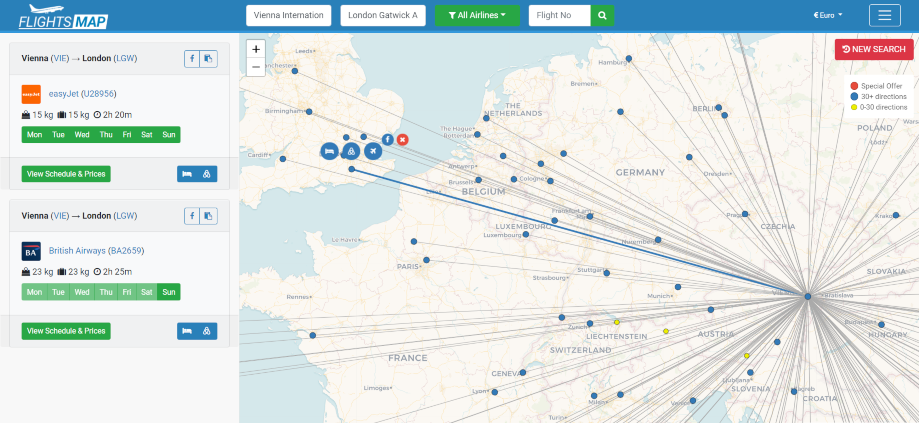Copy the British Airways flight card link
Image resolution: width=919 pixels, height=423 pixels.
pyautogui.click(x=209, y=216)
